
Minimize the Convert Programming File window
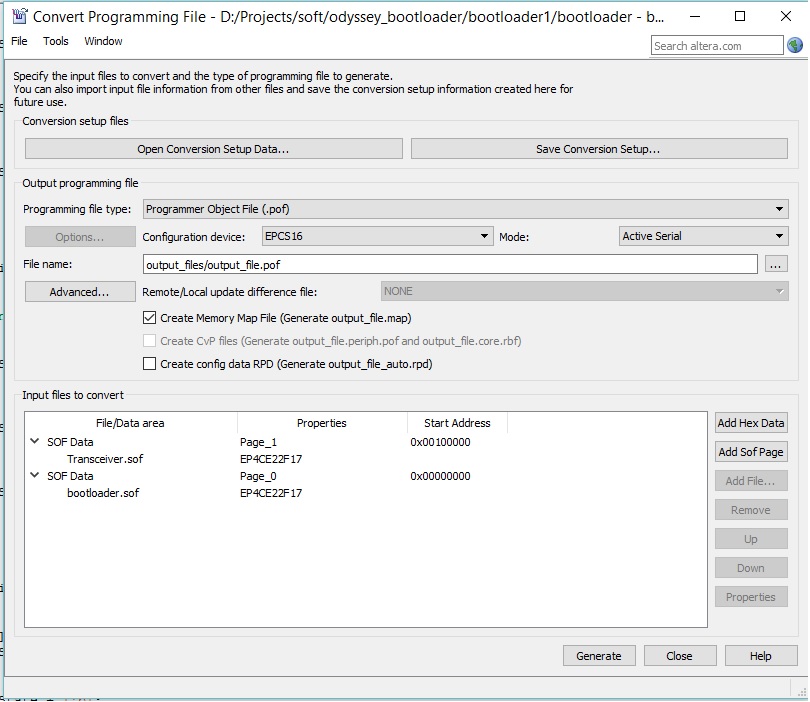tap(695, 16)
